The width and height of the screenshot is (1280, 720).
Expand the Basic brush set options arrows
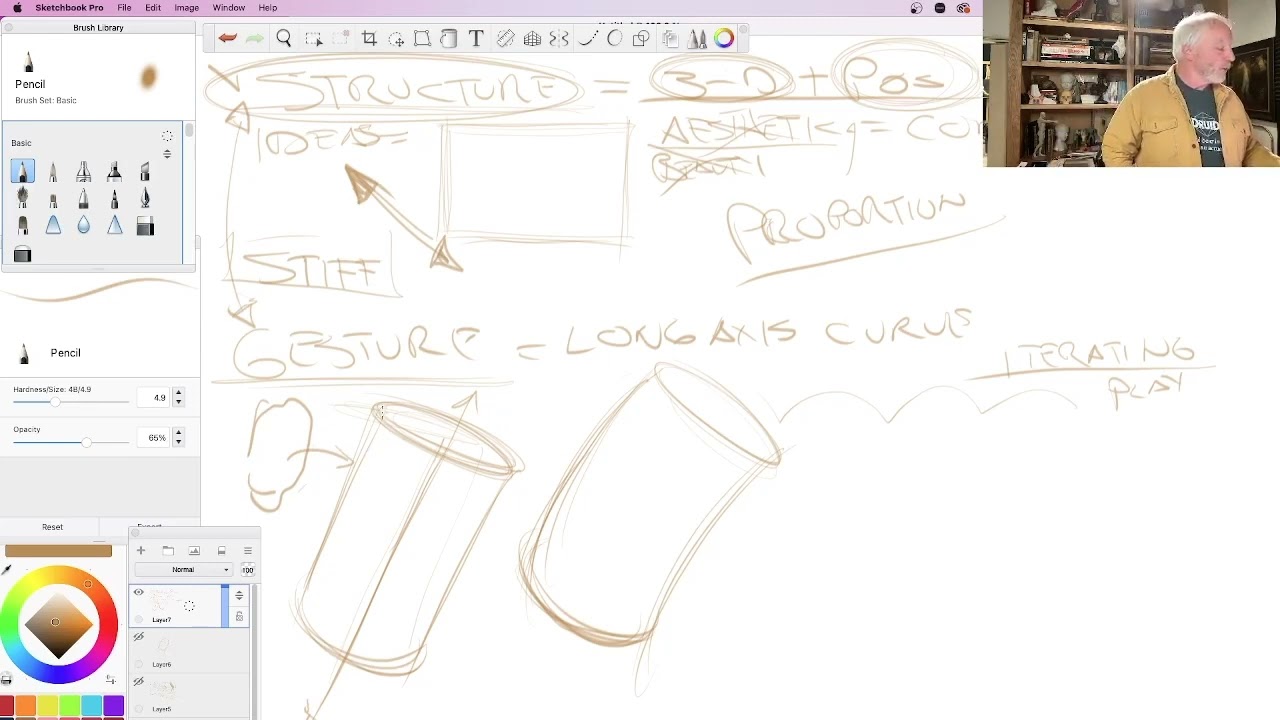pos(167,154)
